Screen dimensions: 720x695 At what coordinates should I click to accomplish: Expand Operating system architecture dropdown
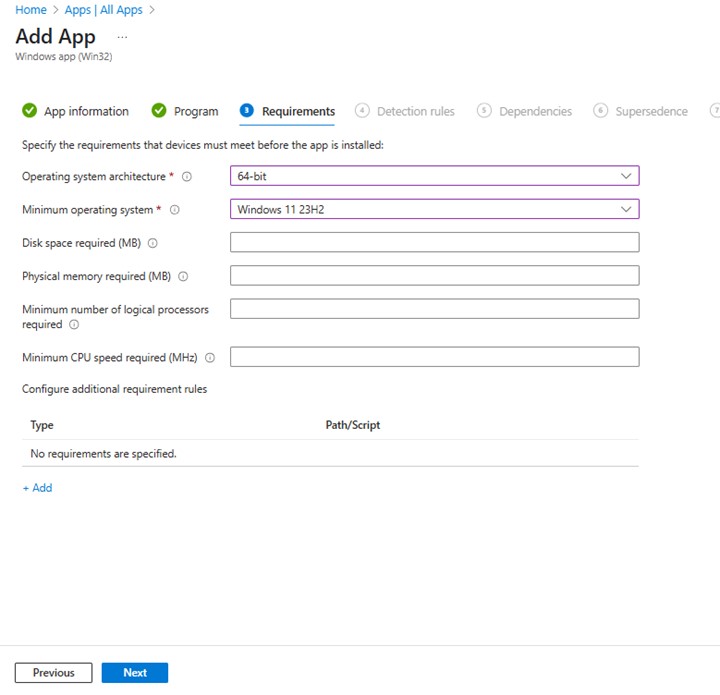point(434,176)
